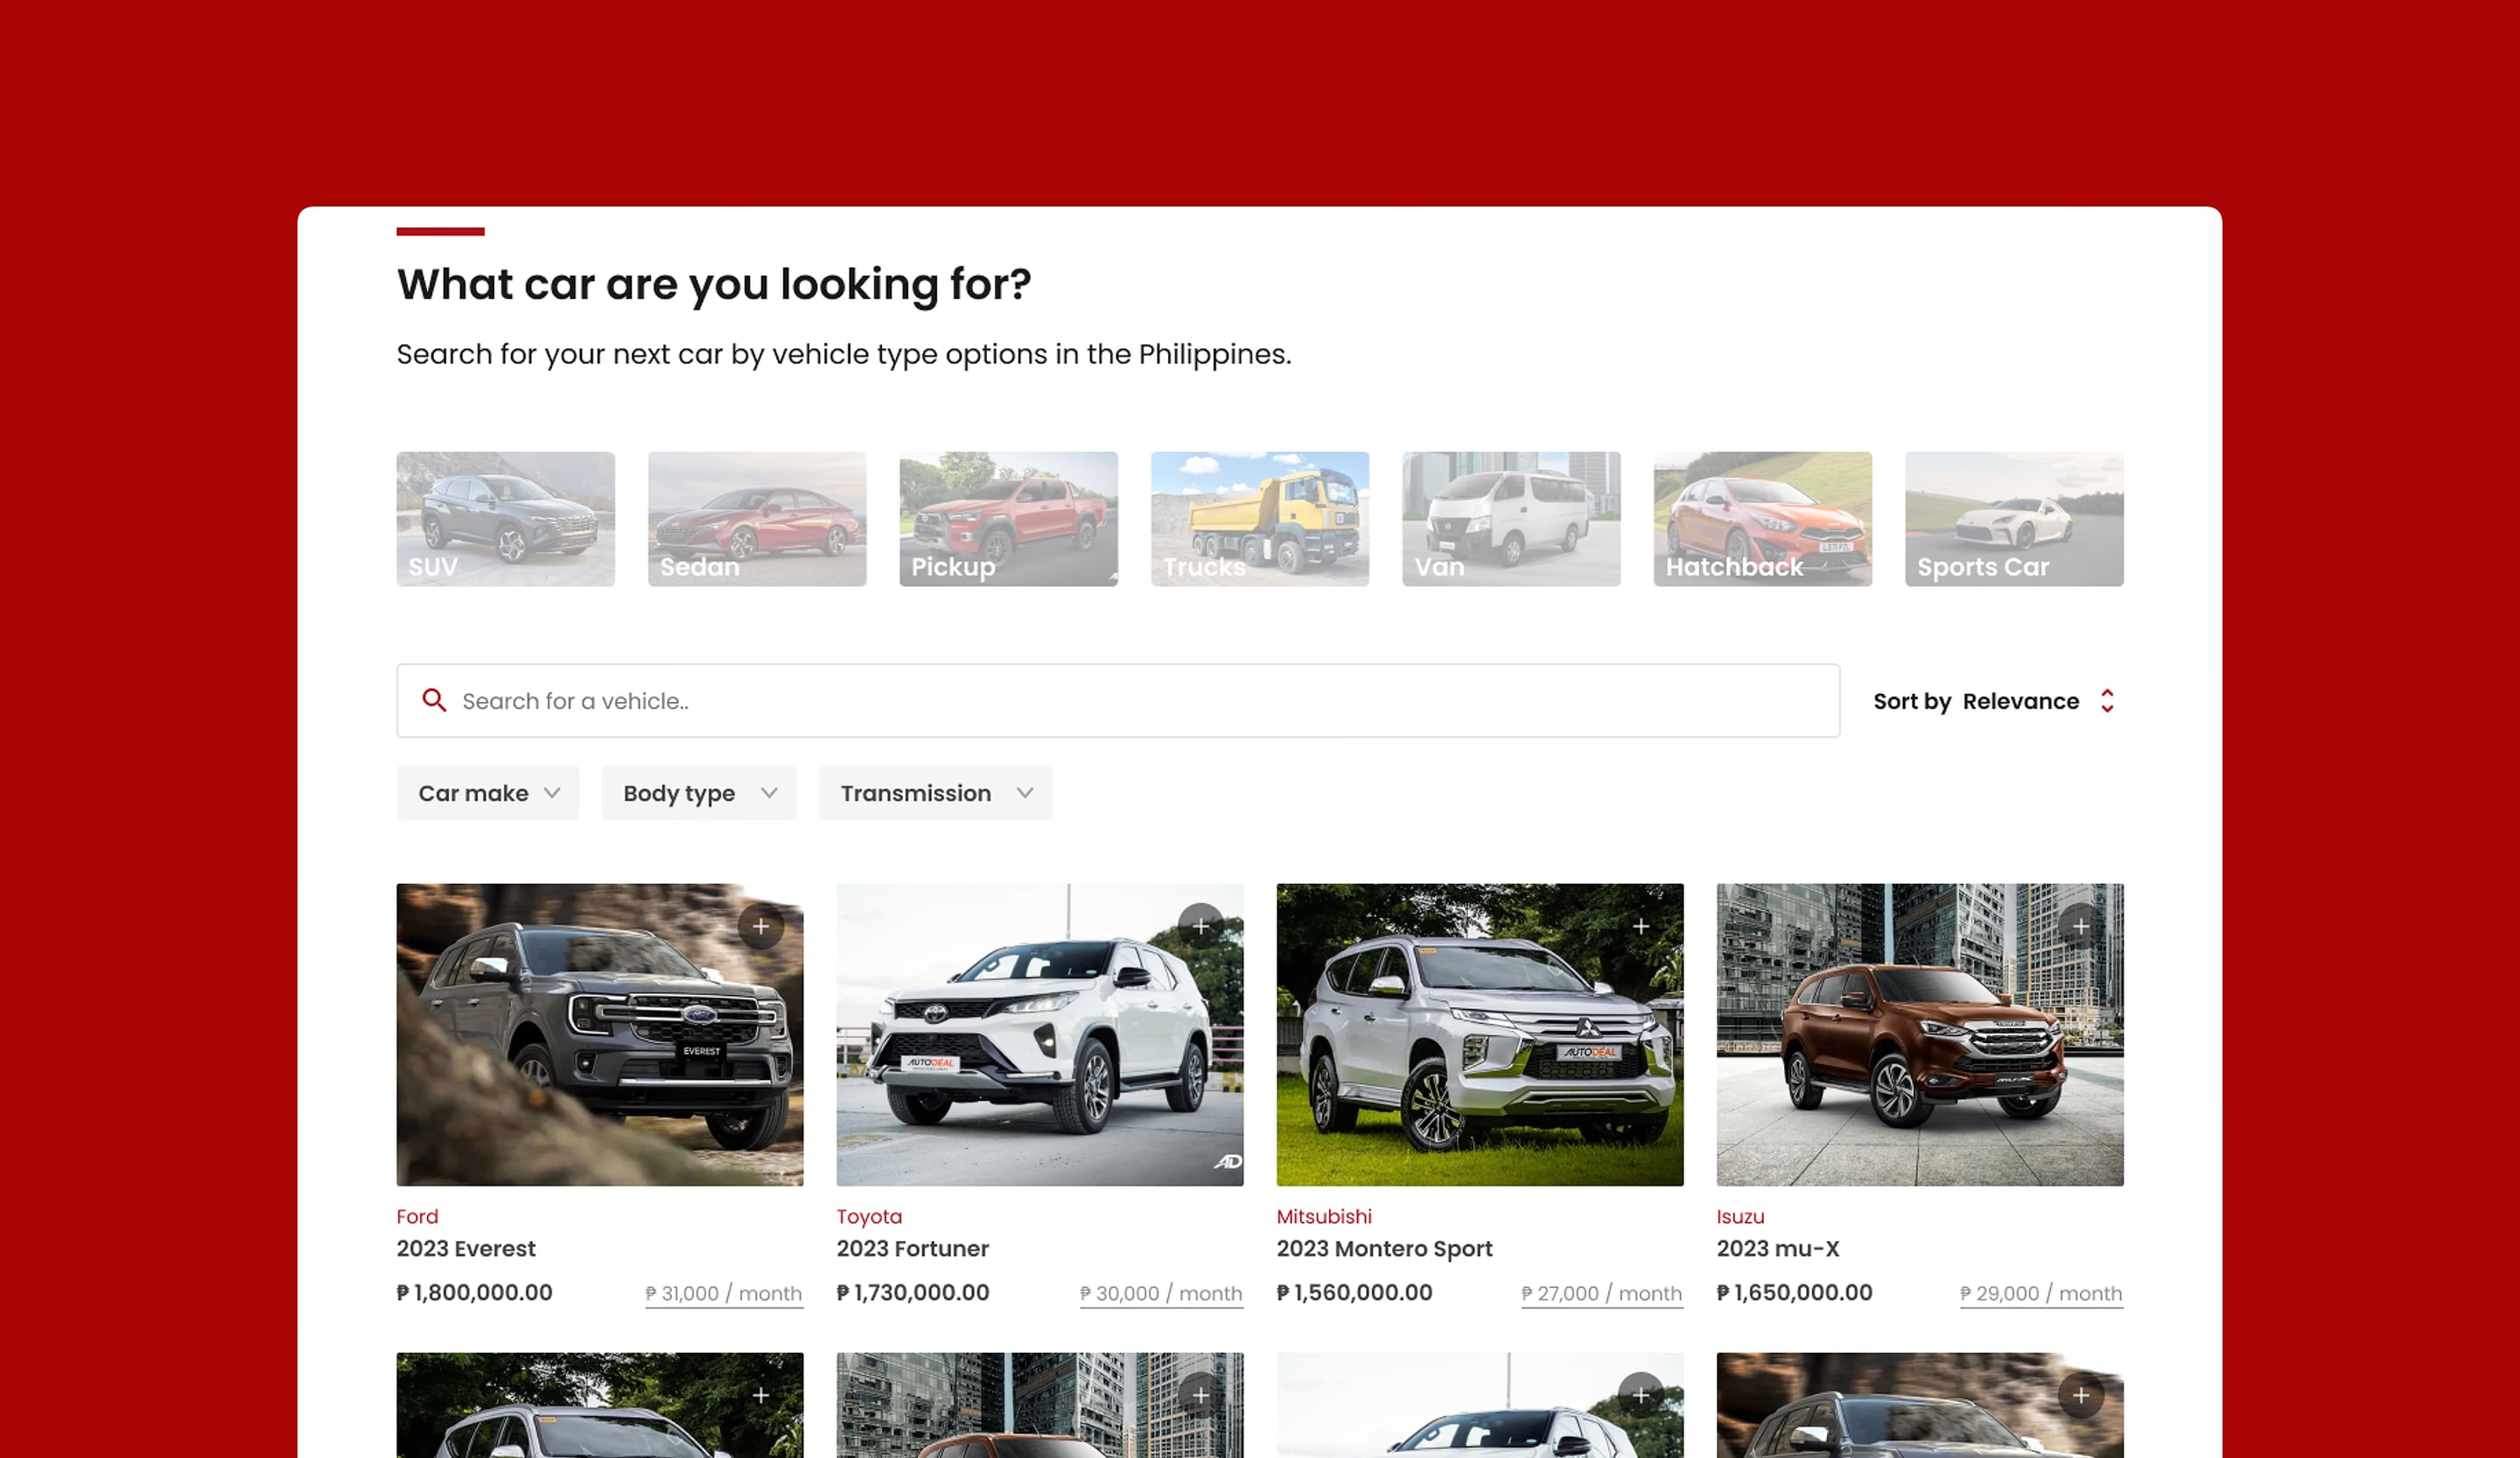This screenshot has width=2520, height=1458.
Task: Click the Toyota brand link
Action: pyautogui.click(x=869, y=1217)
